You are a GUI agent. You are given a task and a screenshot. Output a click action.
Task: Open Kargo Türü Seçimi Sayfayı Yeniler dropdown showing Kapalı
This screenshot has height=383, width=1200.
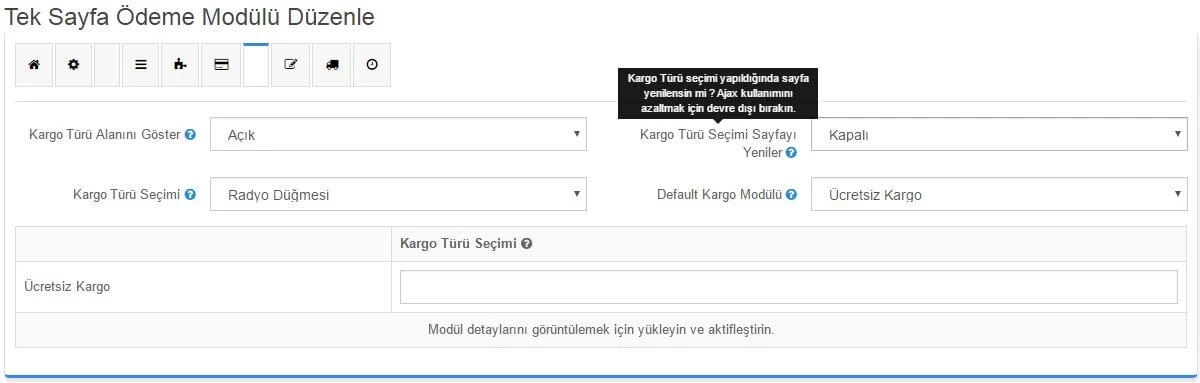999,135
